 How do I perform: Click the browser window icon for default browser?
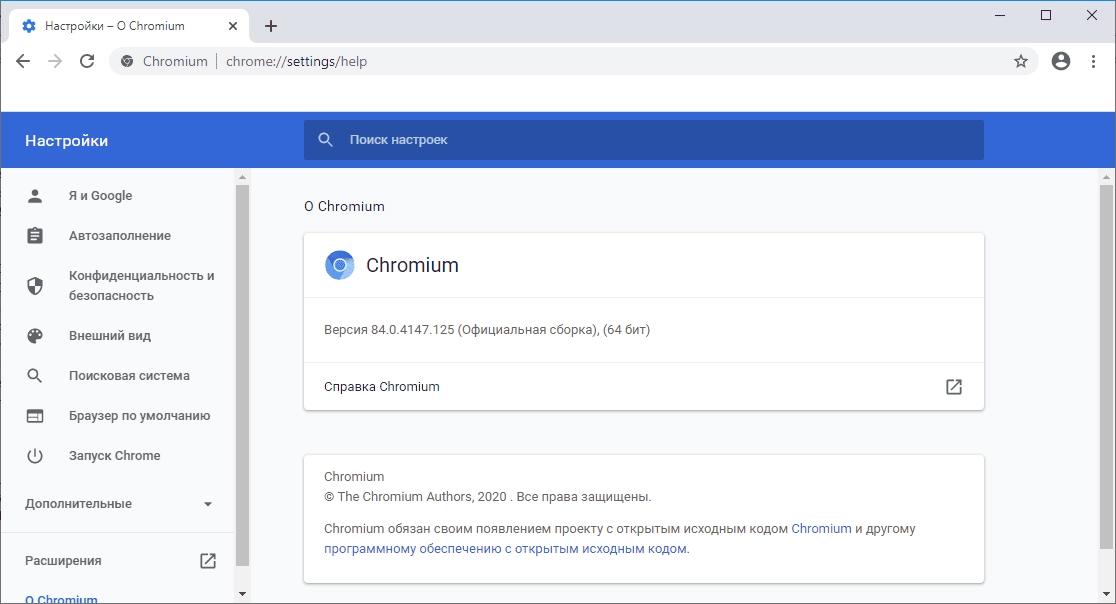[35, 415]
